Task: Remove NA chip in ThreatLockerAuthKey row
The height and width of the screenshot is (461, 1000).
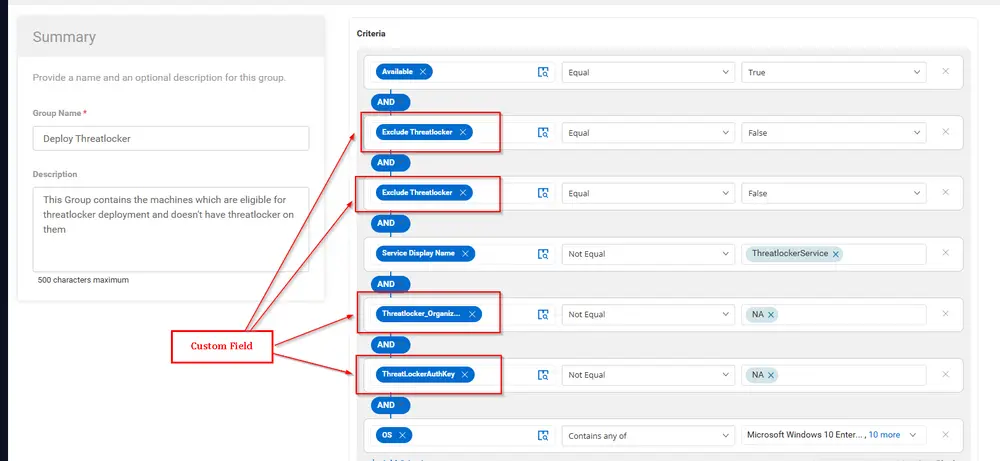Action: pyautogui.click(x=771, y=375)
